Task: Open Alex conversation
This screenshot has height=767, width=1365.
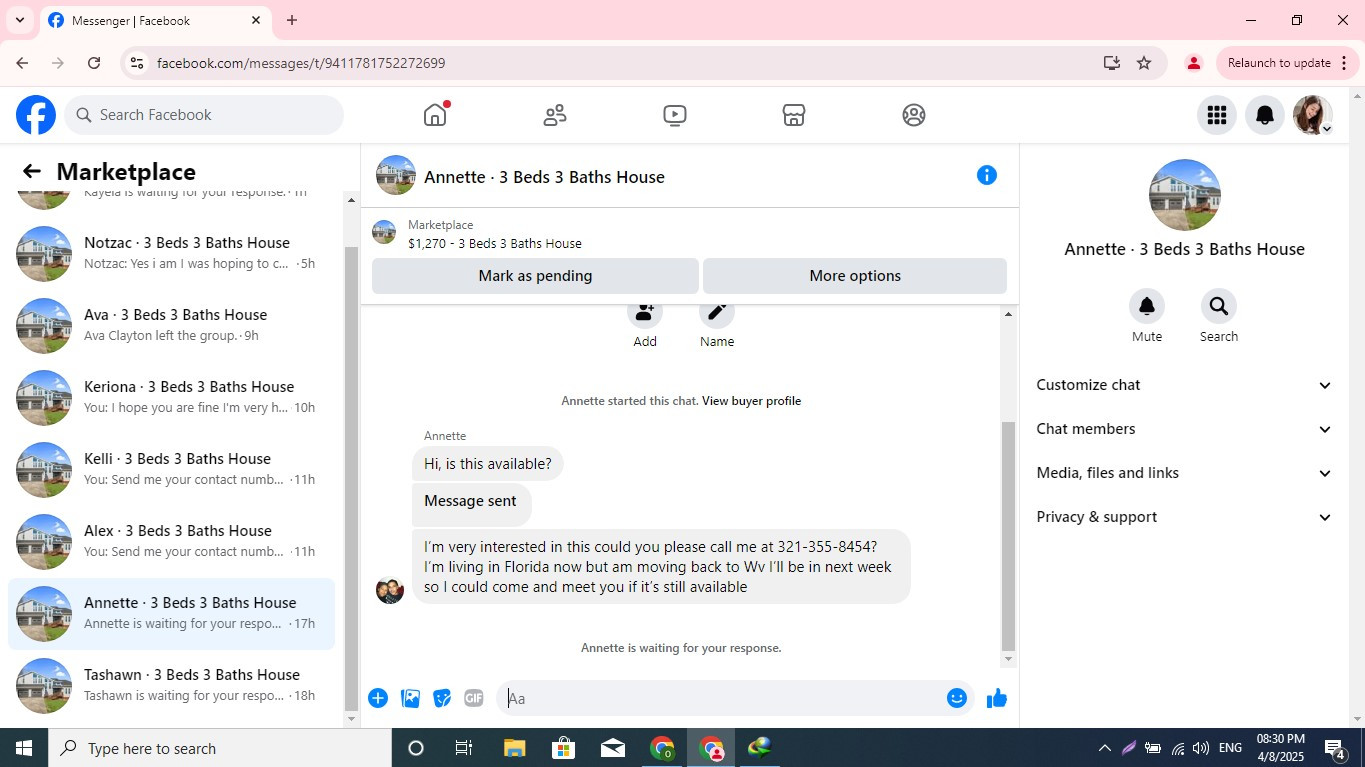Action: (172, 542)
